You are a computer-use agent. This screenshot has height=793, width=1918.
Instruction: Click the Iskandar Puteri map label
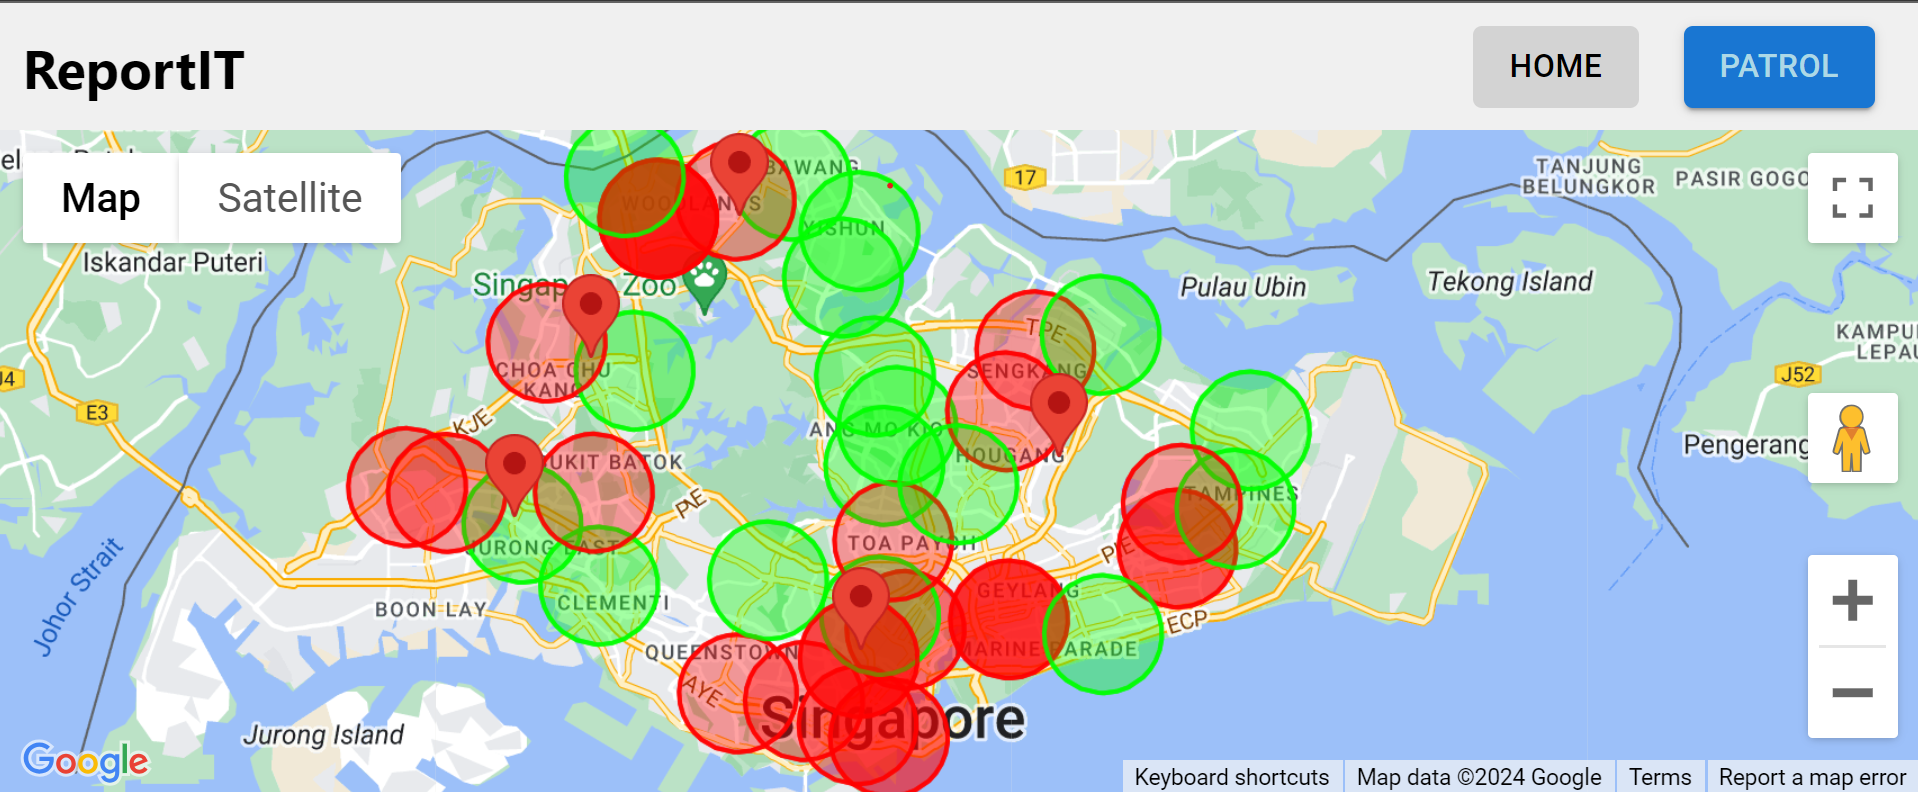pyautogui.click(x=173, y=262)
